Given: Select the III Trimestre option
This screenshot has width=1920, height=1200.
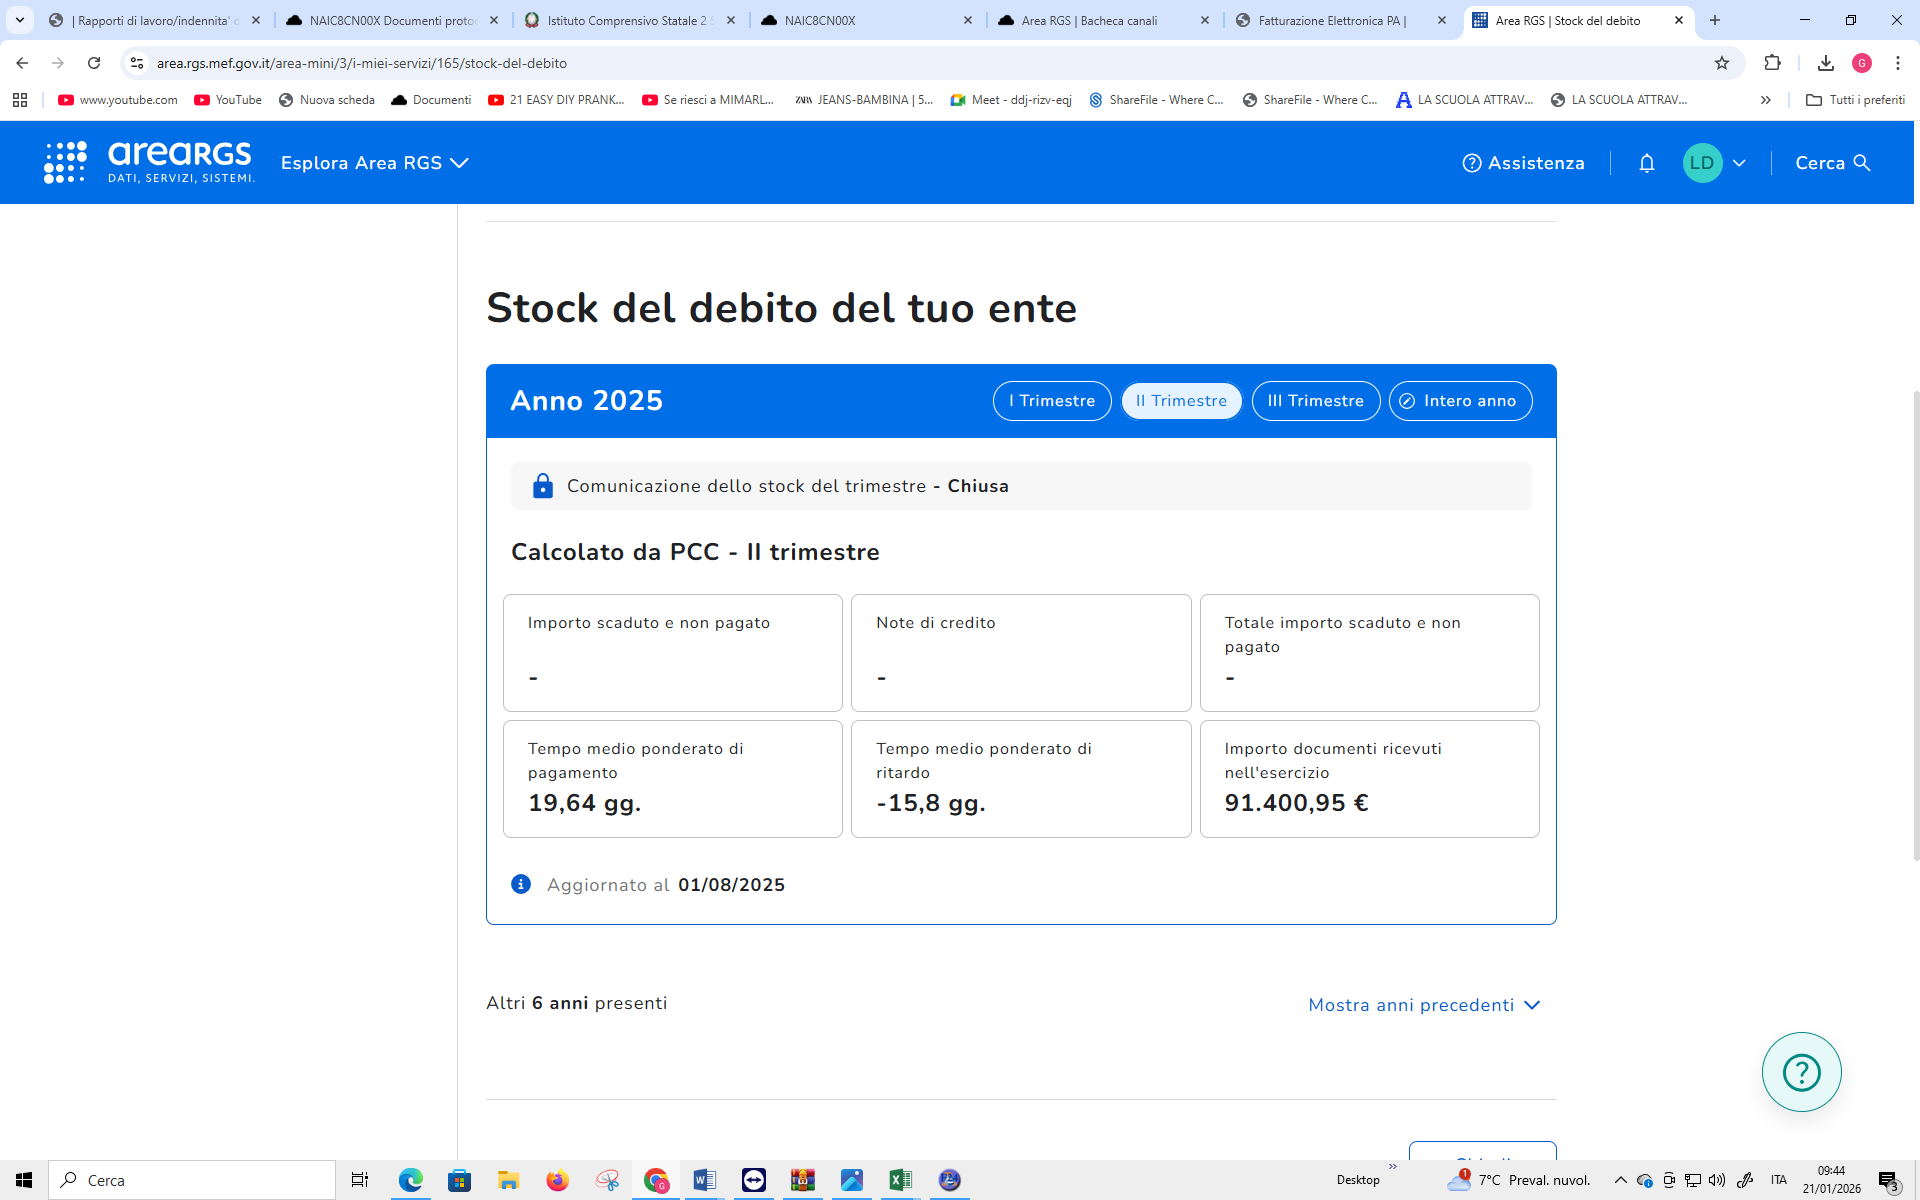Looking at the screenshot, I should click(1315, 401).
